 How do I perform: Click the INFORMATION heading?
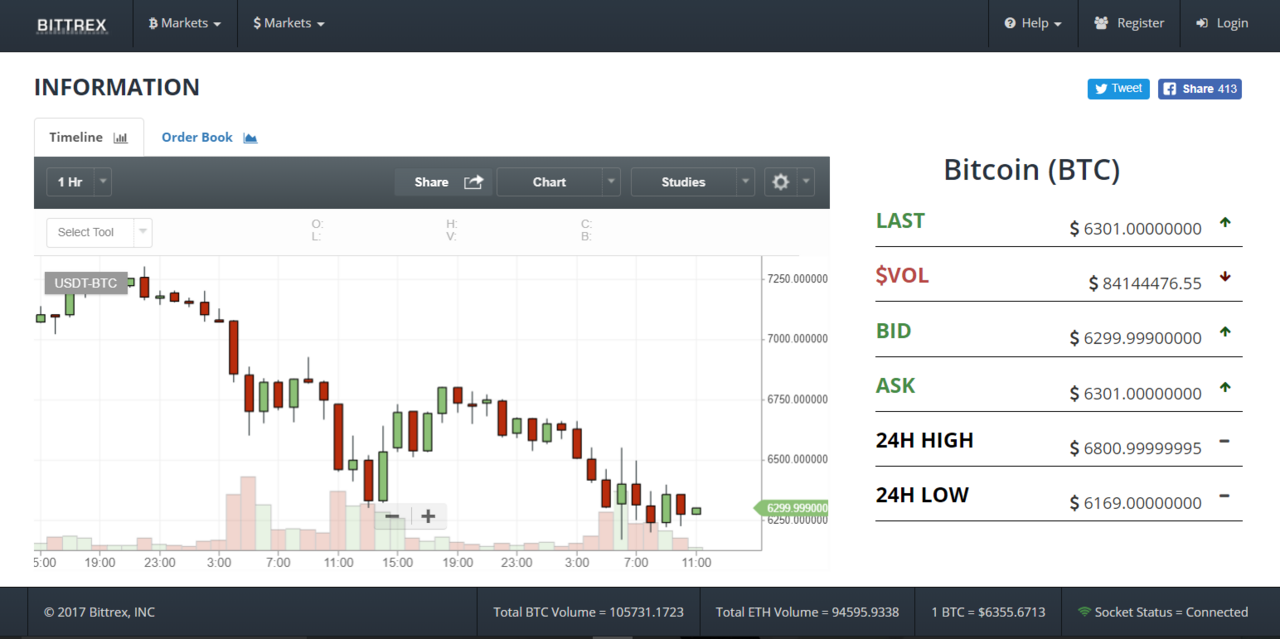(x=117, y=87)
